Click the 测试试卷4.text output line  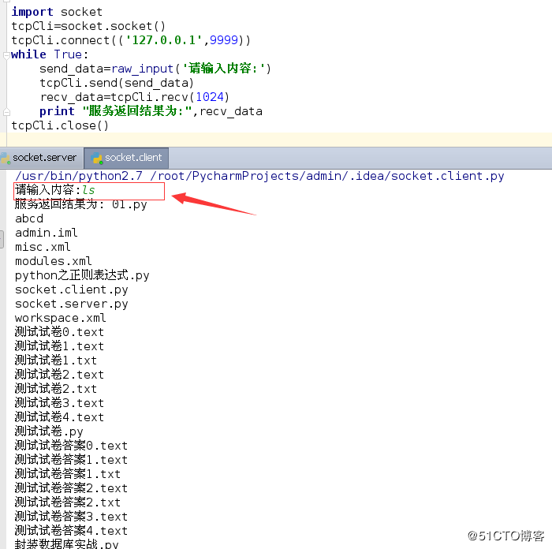59,417
